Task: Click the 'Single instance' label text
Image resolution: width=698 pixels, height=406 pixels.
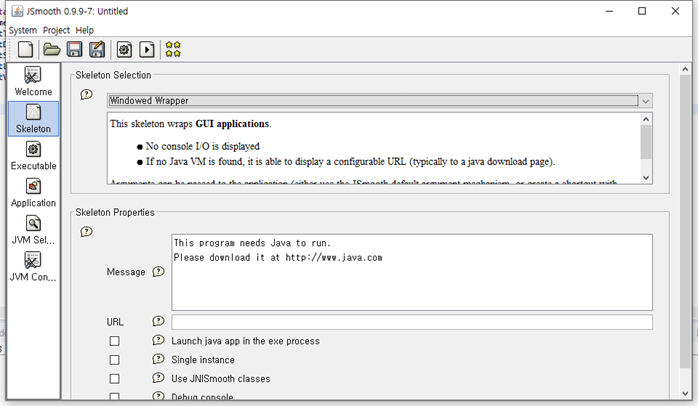Action: tap(203, 360)
